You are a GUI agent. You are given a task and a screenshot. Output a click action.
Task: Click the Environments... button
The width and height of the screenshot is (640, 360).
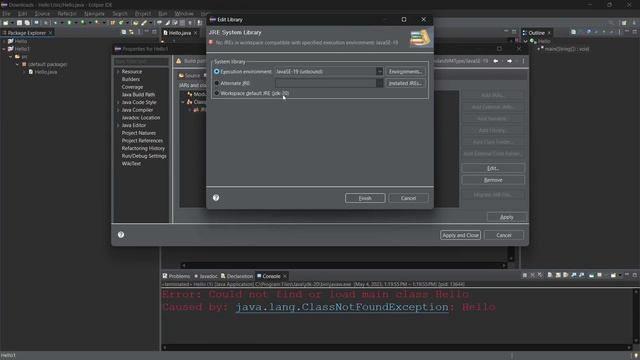pos(405,71)
